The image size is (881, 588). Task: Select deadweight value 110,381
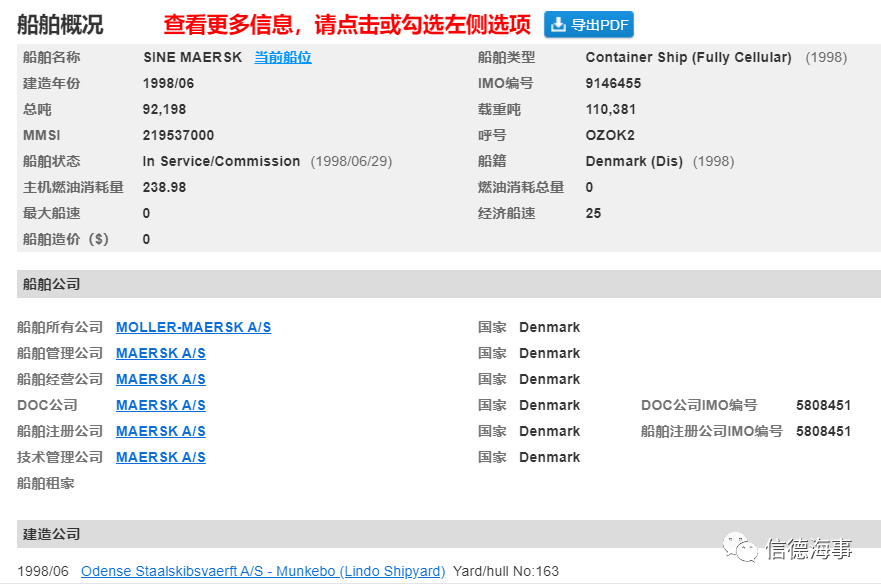pyautogui.click(x=611, y=110)
